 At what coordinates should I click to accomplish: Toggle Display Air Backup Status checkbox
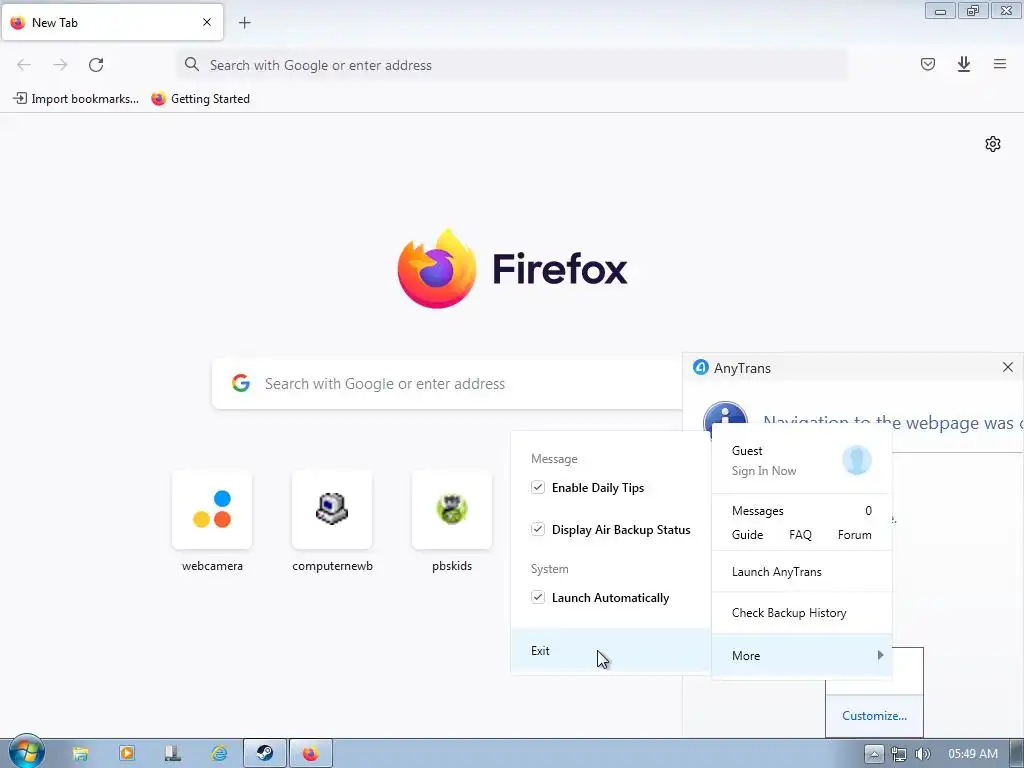537,529
